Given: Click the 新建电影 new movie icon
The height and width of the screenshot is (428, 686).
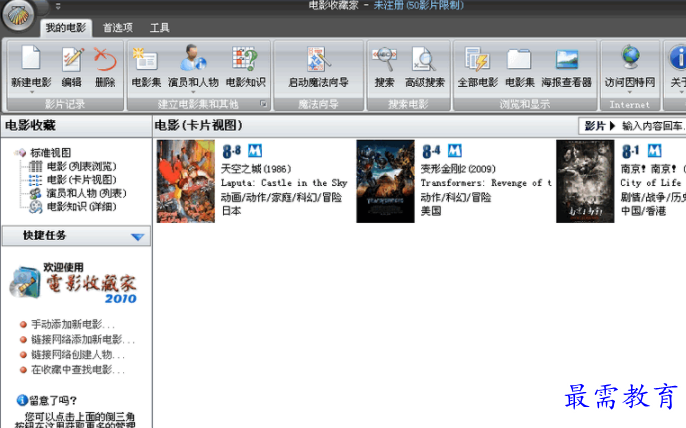Looking at the screenshot, I should coord(31,58).
